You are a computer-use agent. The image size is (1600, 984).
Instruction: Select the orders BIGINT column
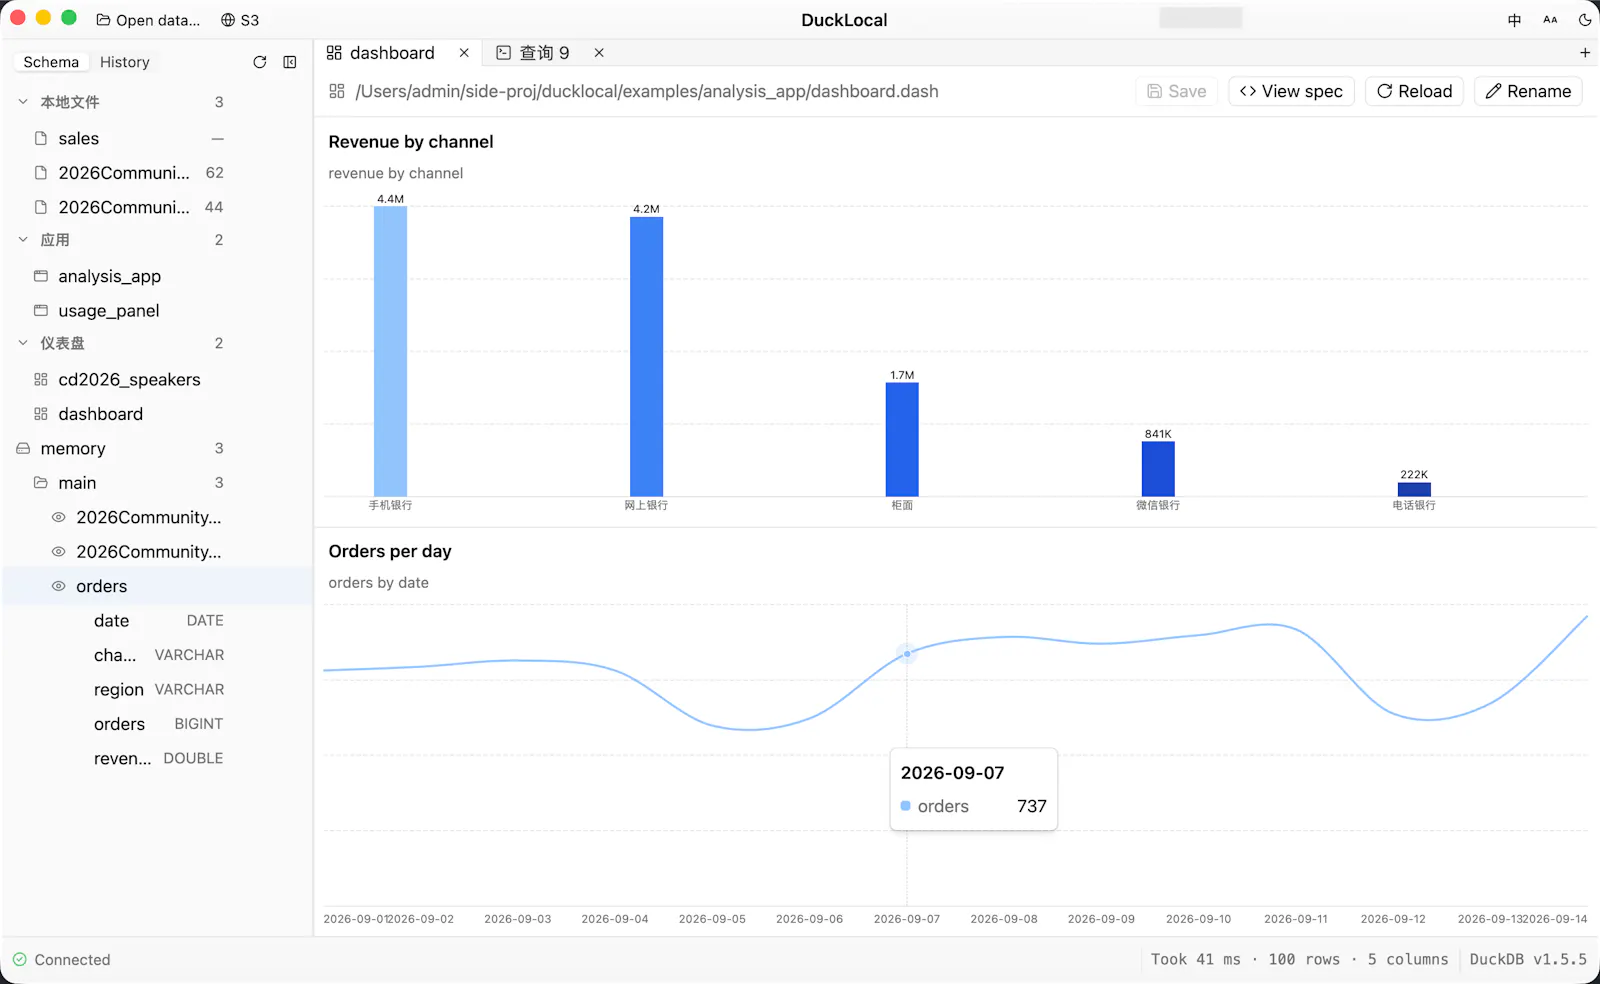pos(158,724)
